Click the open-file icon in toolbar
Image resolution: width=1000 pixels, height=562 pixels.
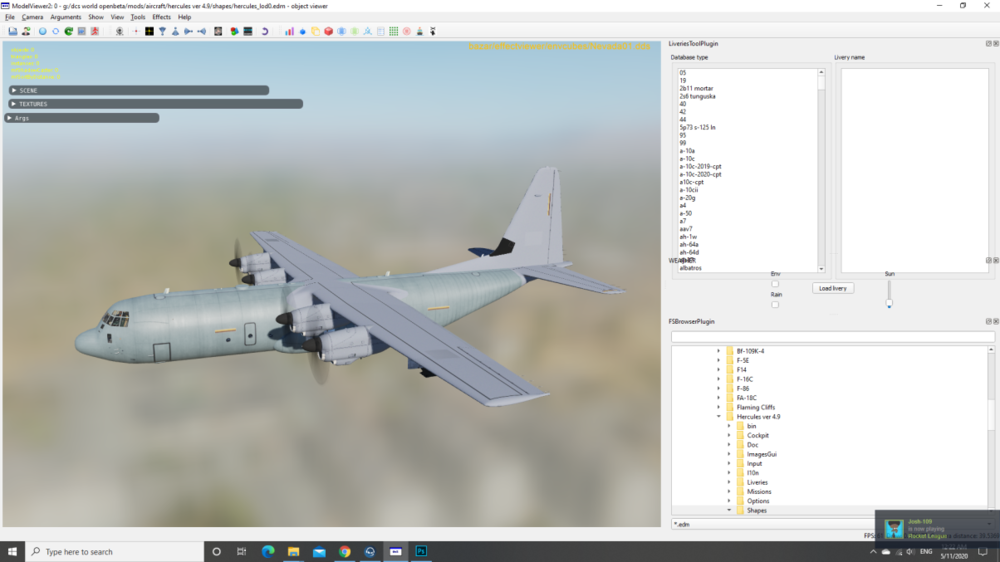click(x=13, y=31)
